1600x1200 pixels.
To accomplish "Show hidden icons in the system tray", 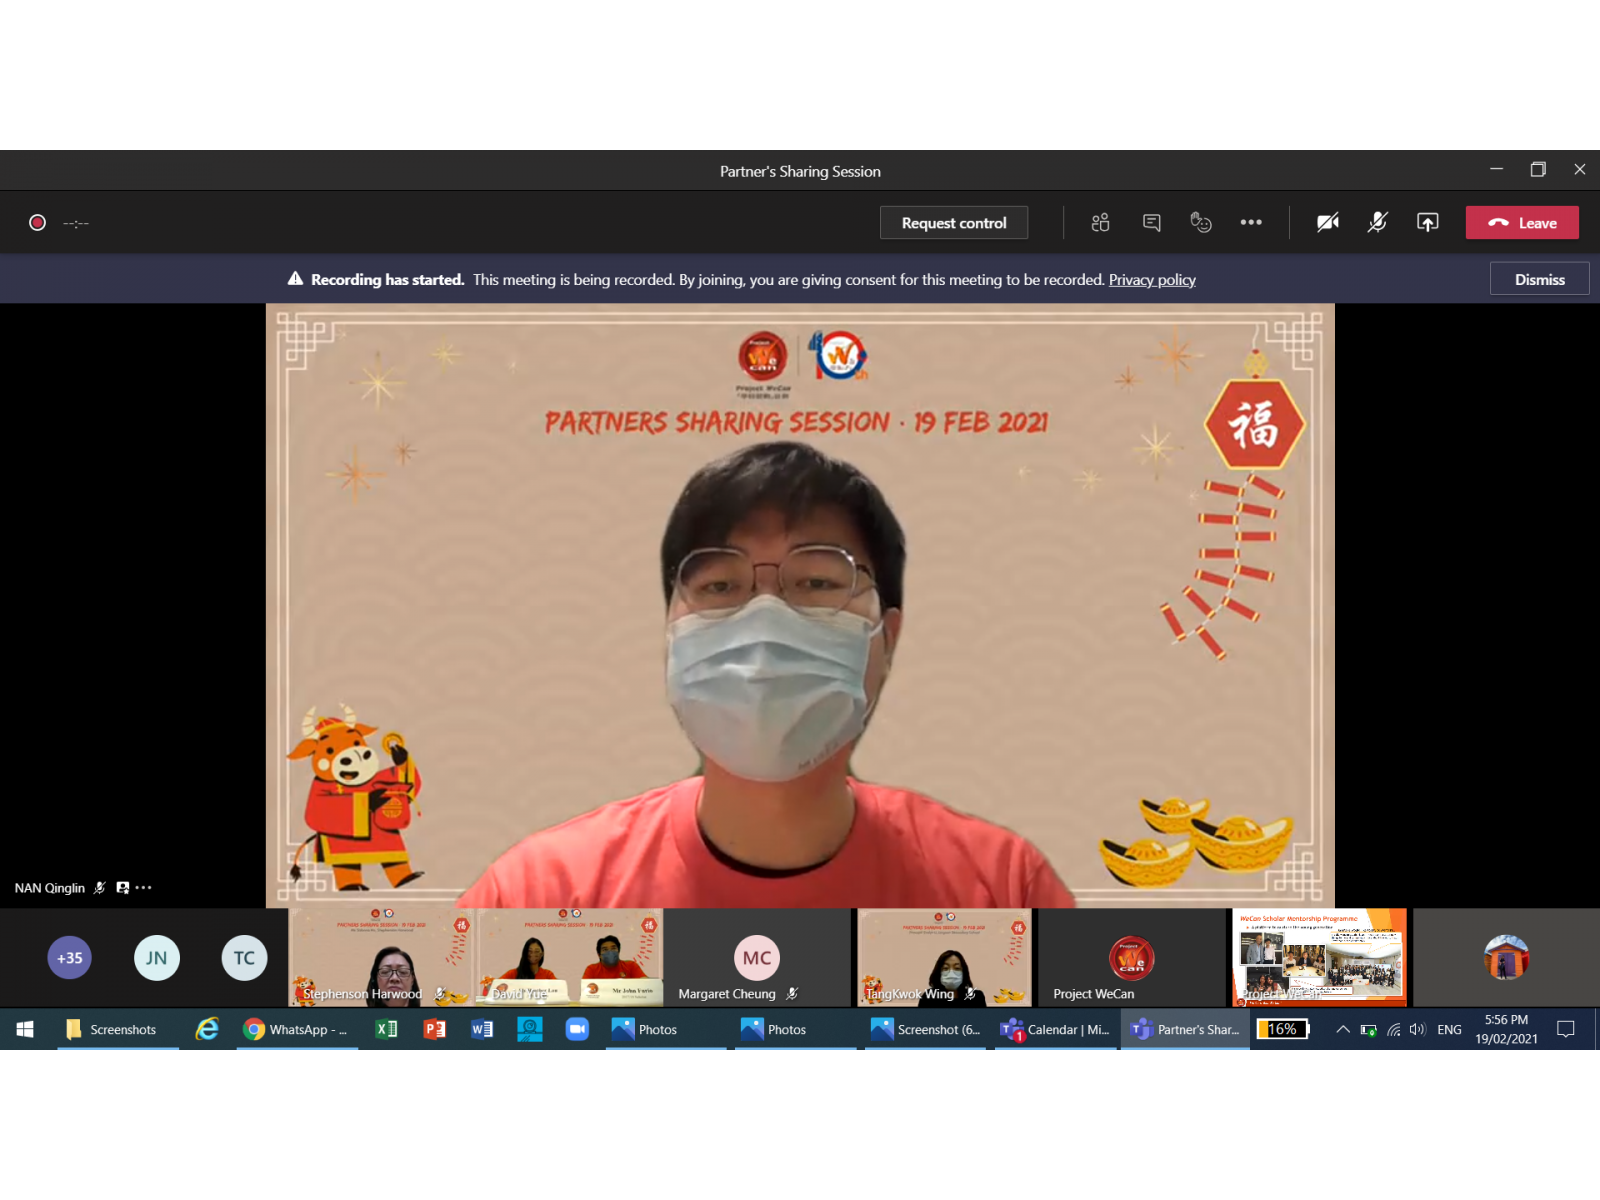I will coord(1343,1029).
